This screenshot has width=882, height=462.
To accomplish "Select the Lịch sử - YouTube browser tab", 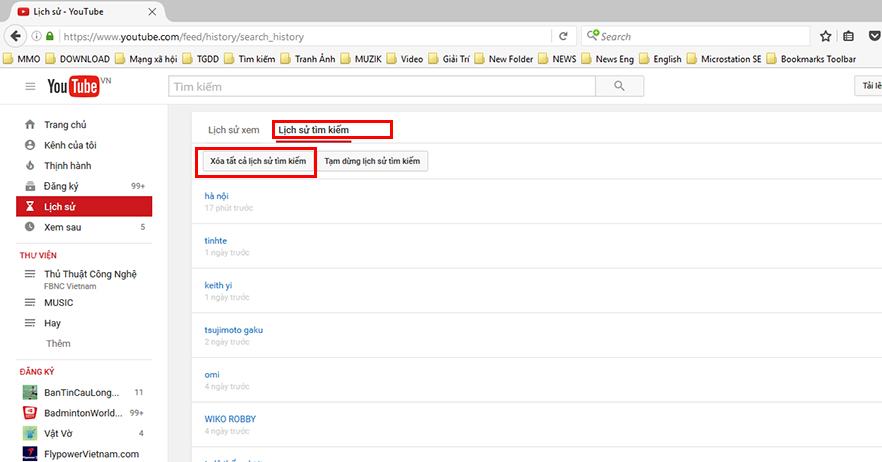I will click(87, 11).
